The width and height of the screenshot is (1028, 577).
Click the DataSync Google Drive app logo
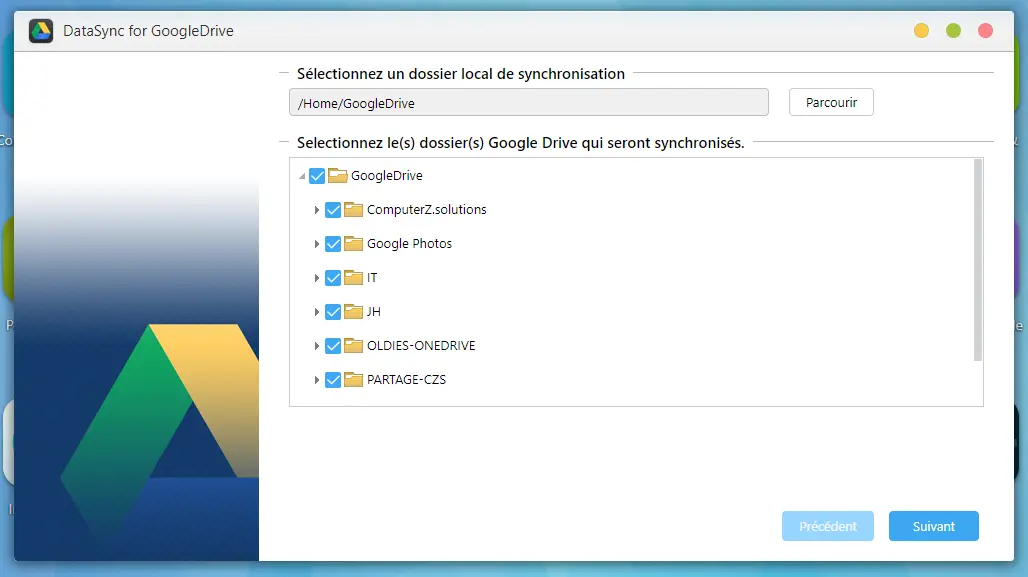39,30
